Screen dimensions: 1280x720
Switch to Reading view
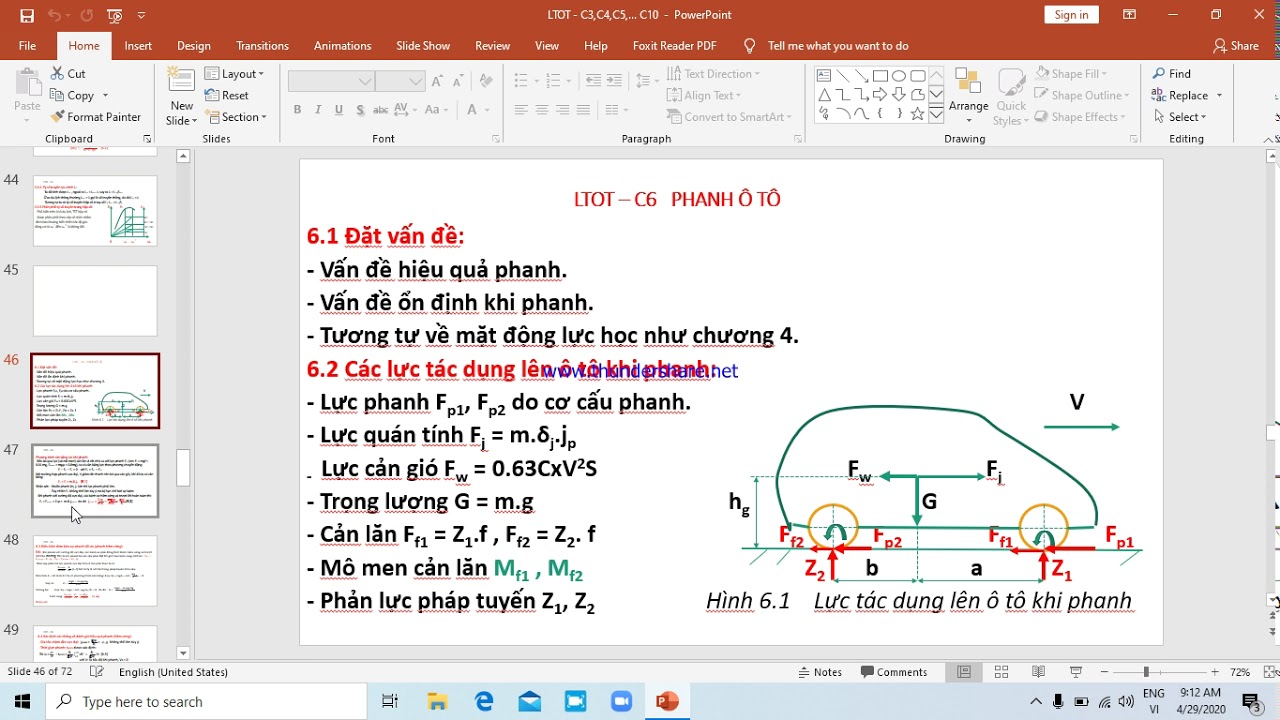click(x=1038, y=672)
